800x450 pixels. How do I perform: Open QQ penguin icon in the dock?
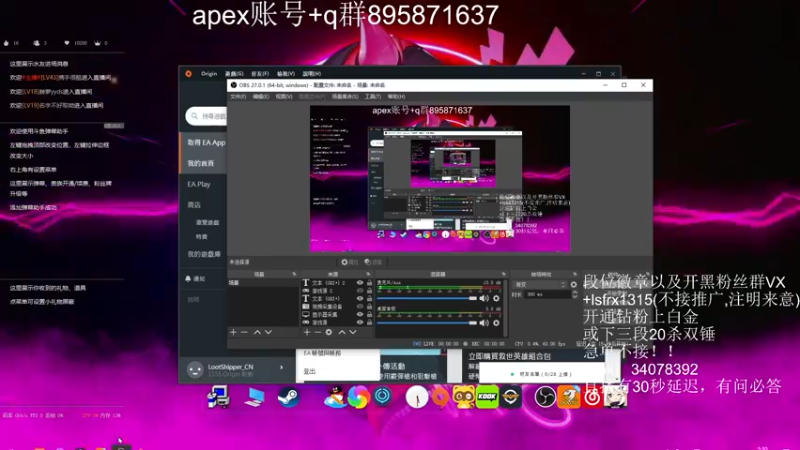click(334, 397)
